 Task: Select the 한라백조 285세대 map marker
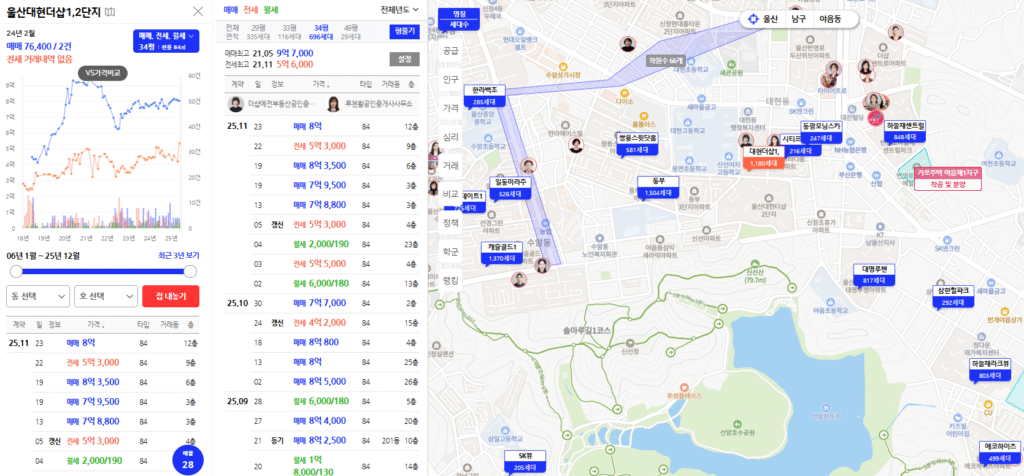coord(485,96)
